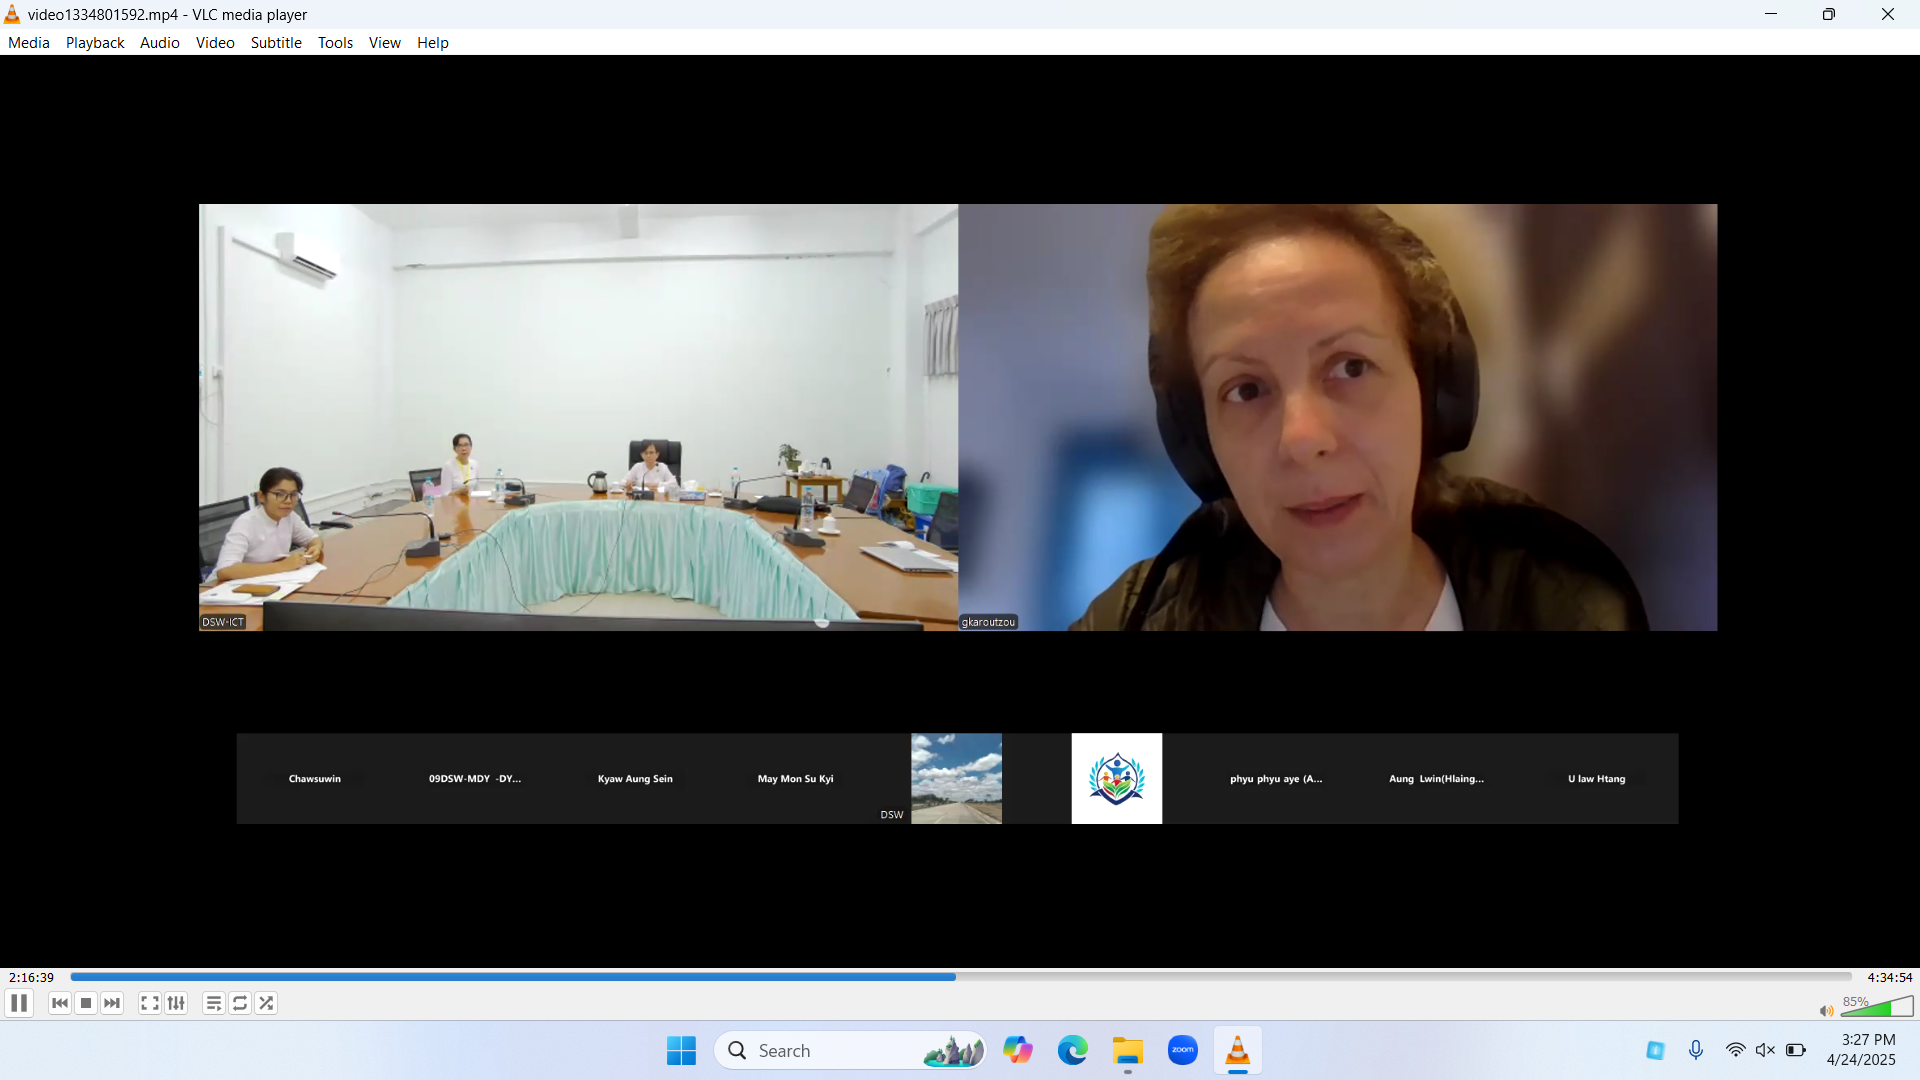Click the DSW-ICT meeting room video
The width and height of the screenshot is (1920, 1080).
click(578, 417)
